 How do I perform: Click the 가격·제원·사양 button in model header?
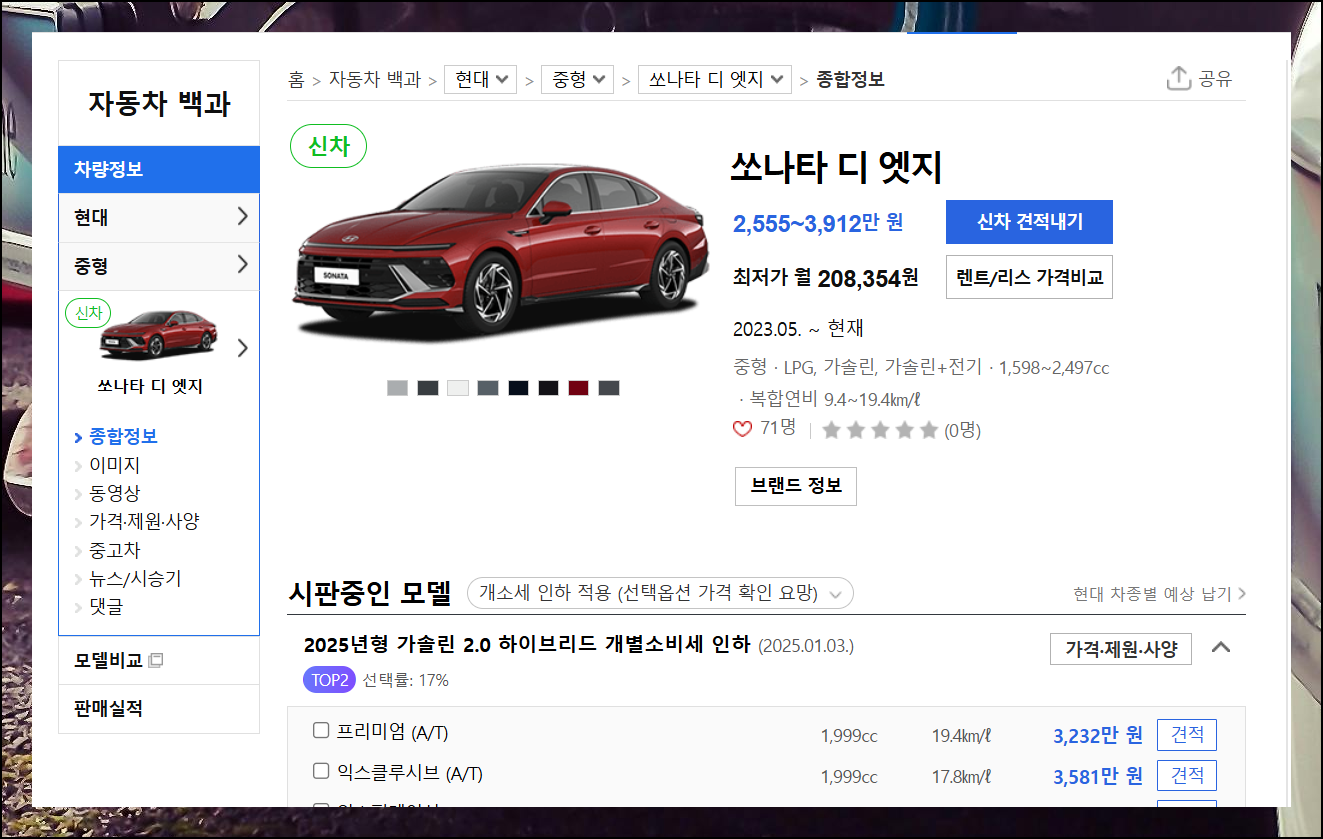pos(1120,648)
